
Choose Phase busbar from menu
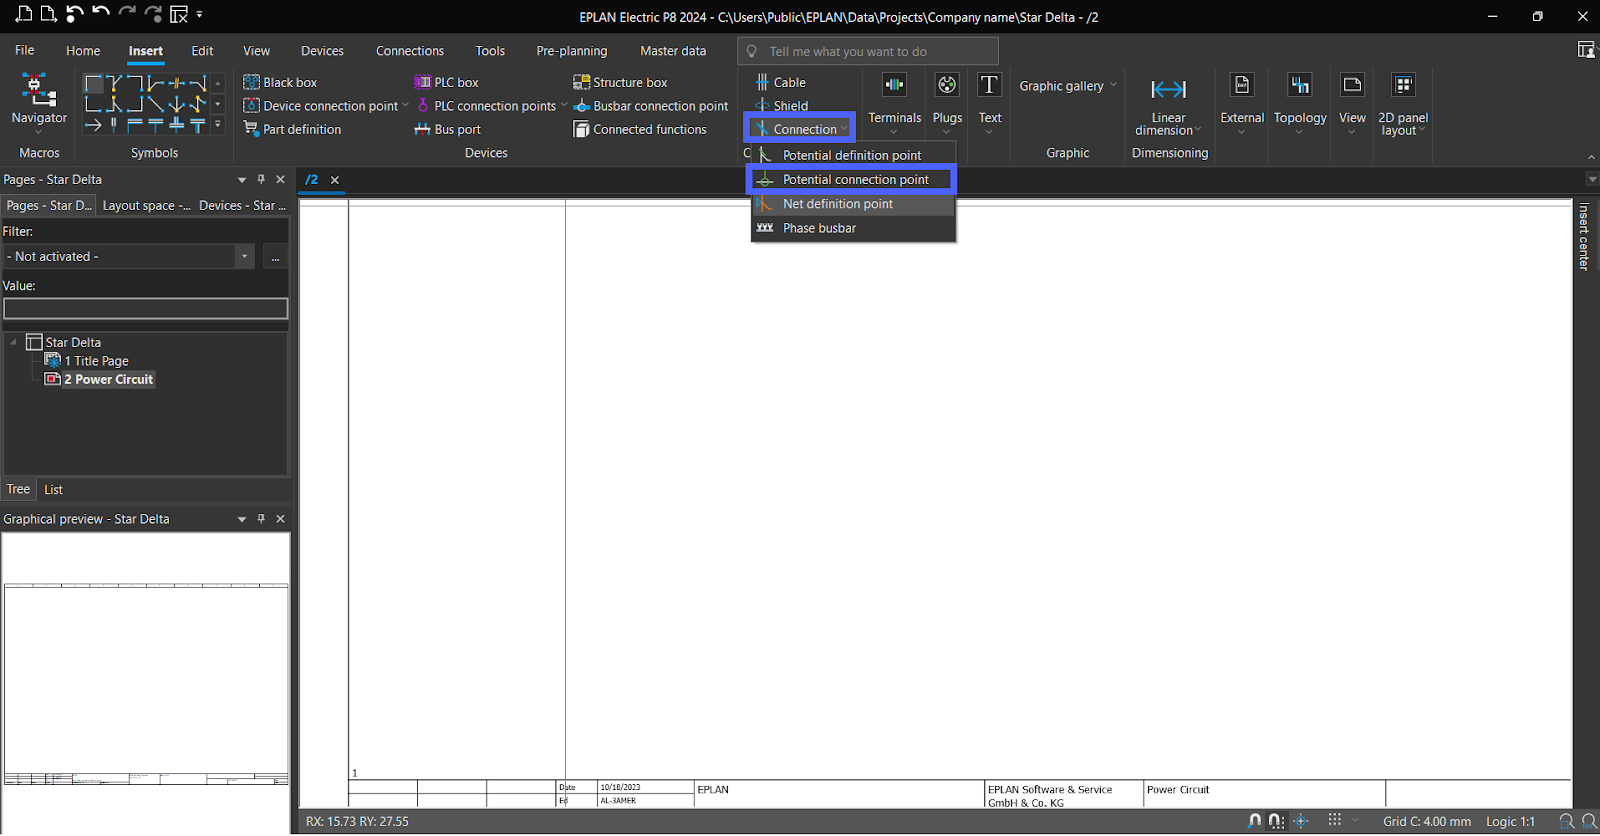854,228
